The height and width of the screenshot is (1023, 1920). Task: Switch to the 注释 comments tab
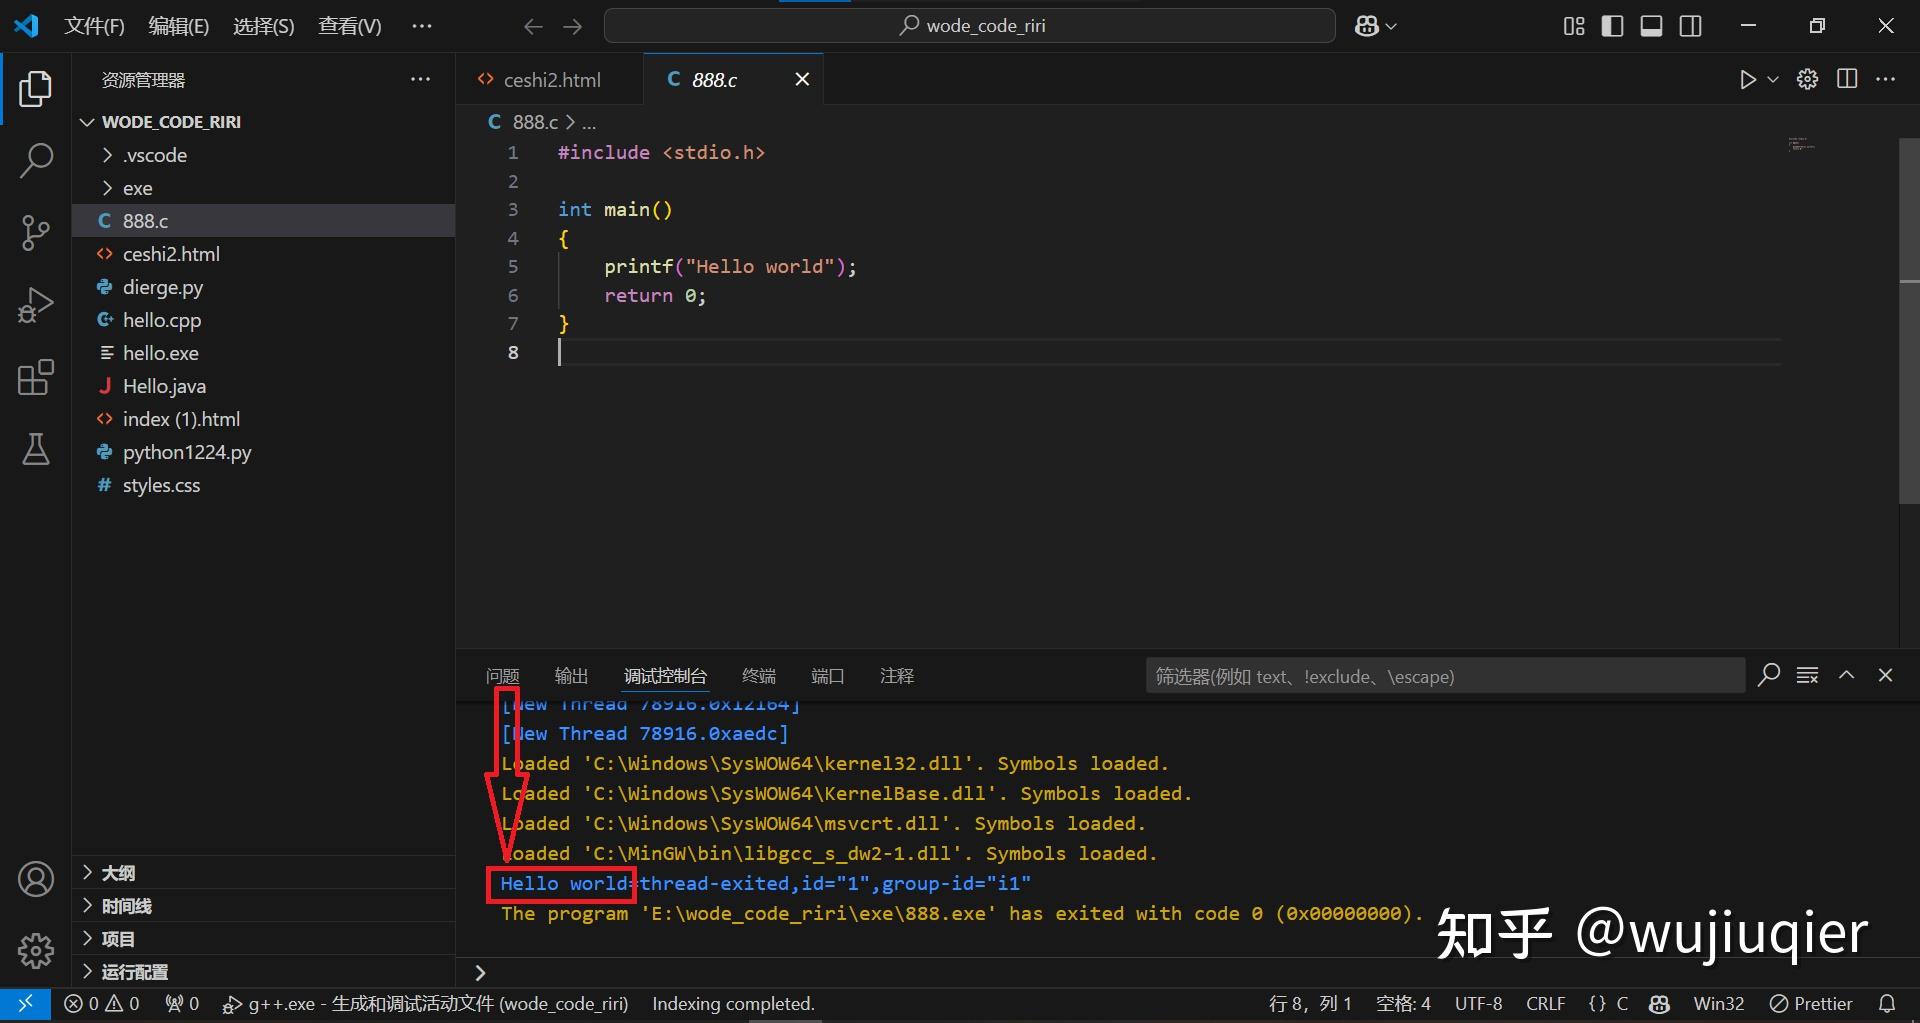pyautogui.click(x=897, y=676)
